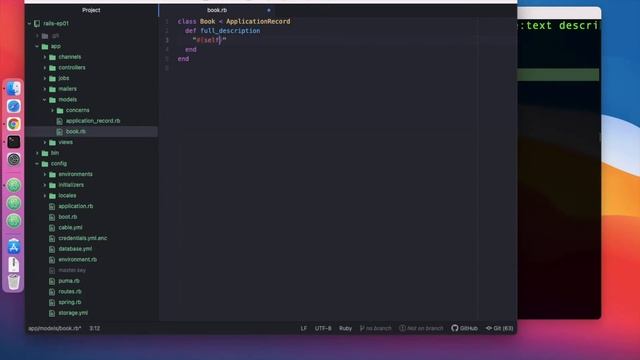Click the channels folder icon
Image resolution: width=640 pixels, height=360 pixels.
click(x=52, y=57)
